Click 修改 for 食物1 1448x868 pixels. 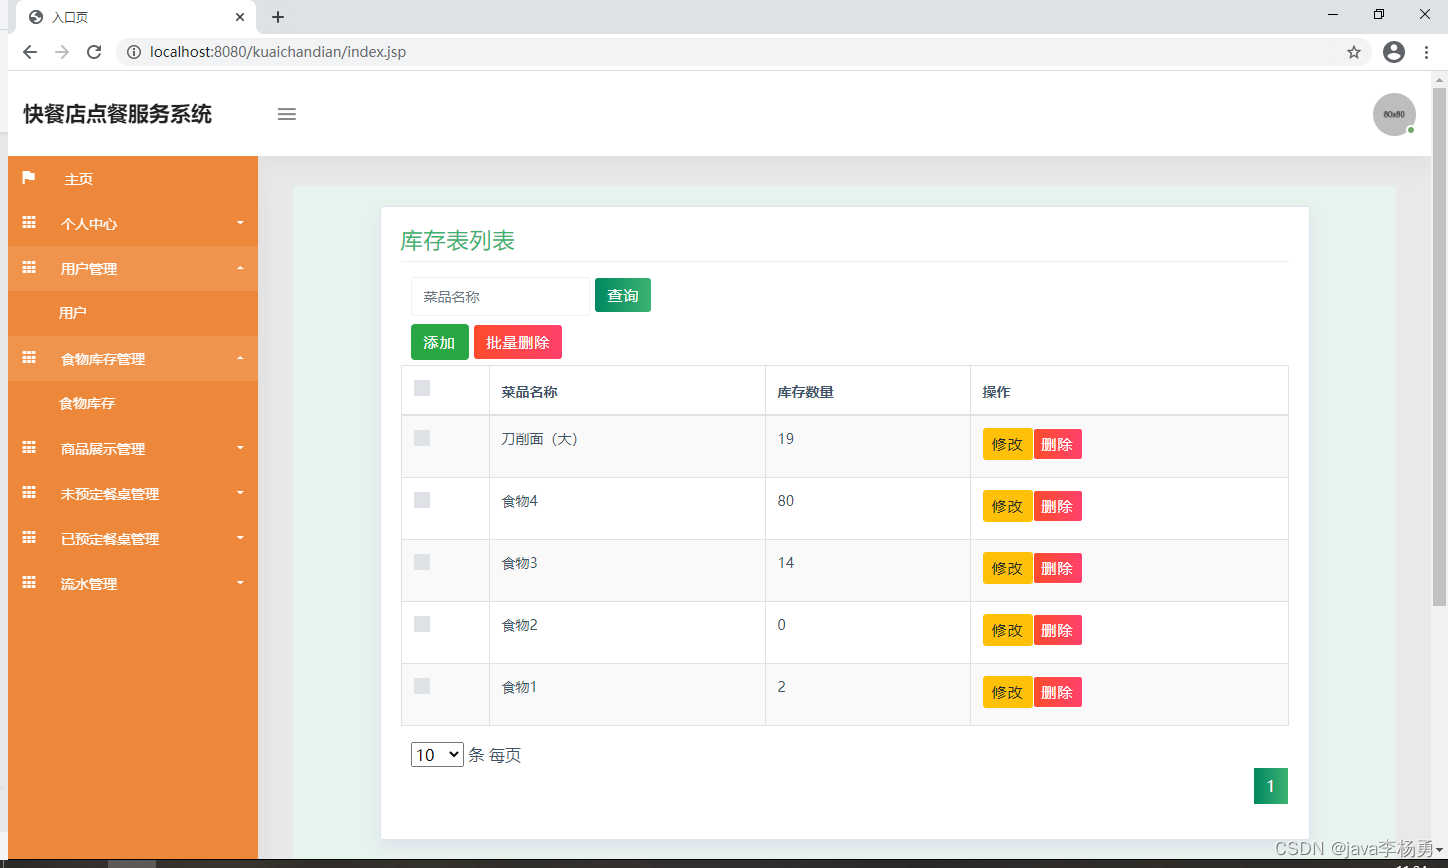pos(1007,692)
